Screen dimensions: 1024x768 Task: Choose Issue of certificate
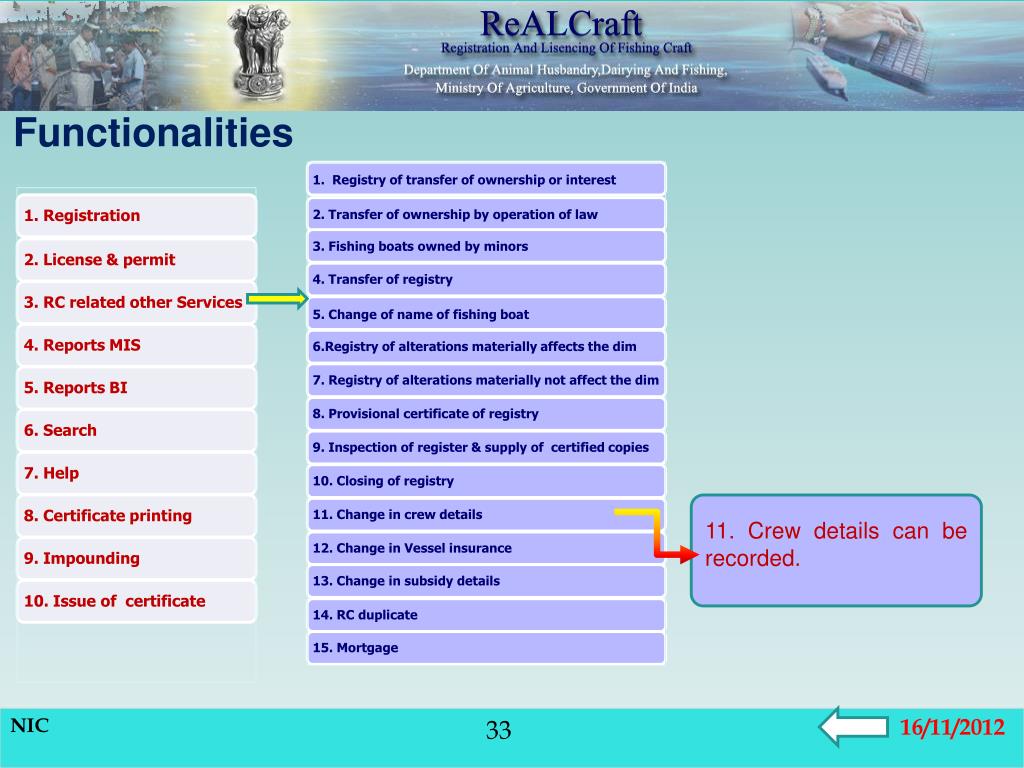[x=136, y=601]
